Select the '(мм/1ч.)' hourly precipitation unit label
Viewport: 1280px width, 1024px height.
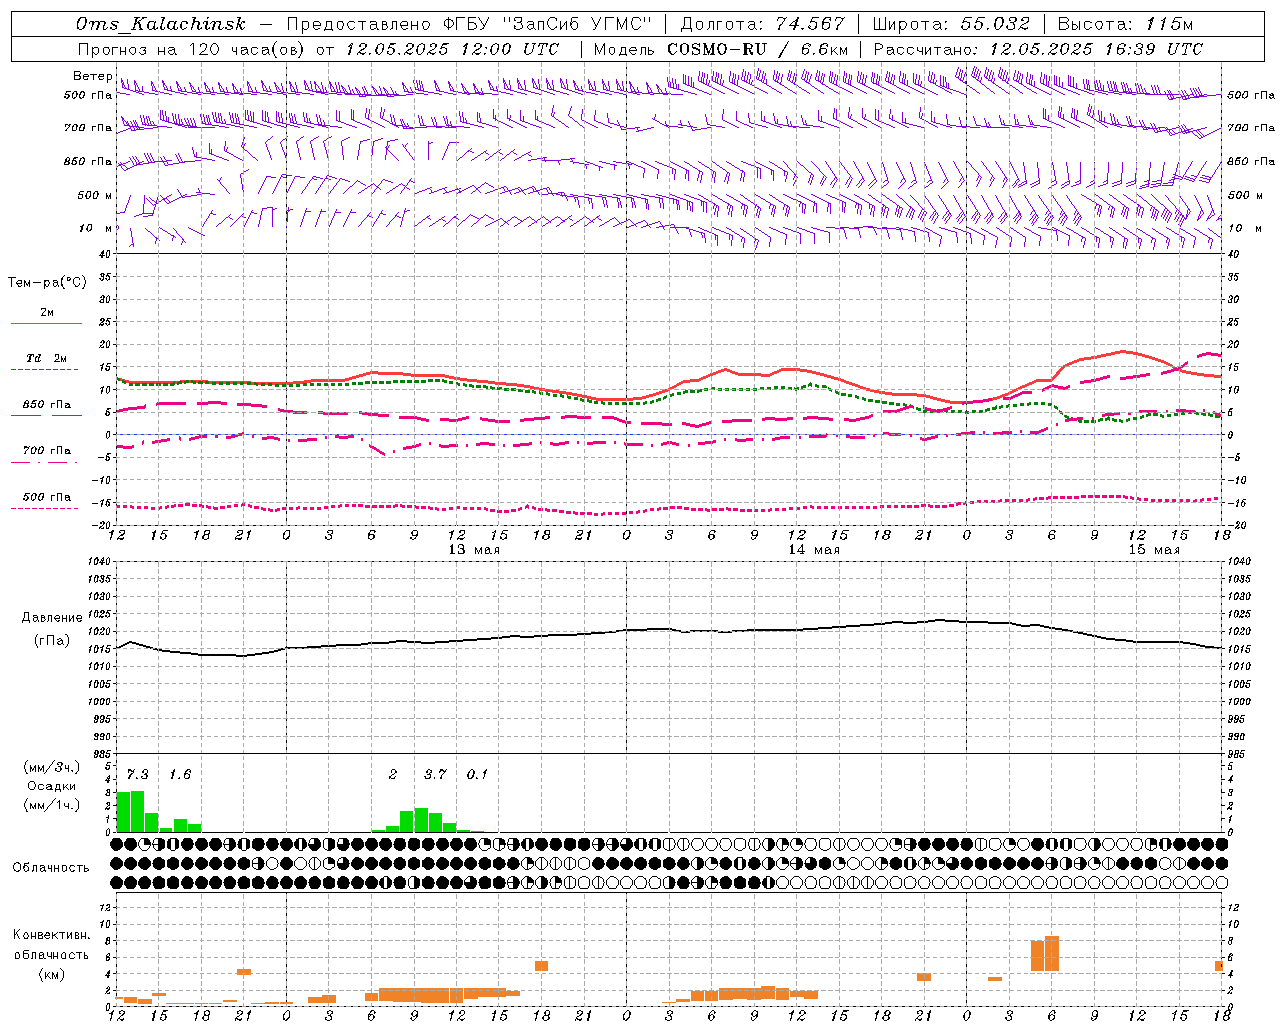(52, 805)
